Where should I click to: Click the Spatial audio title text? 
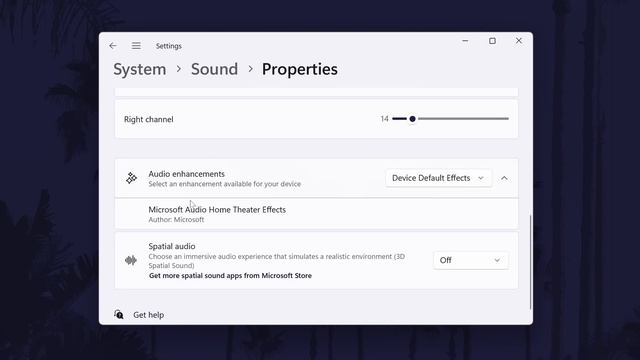(172, 246)
